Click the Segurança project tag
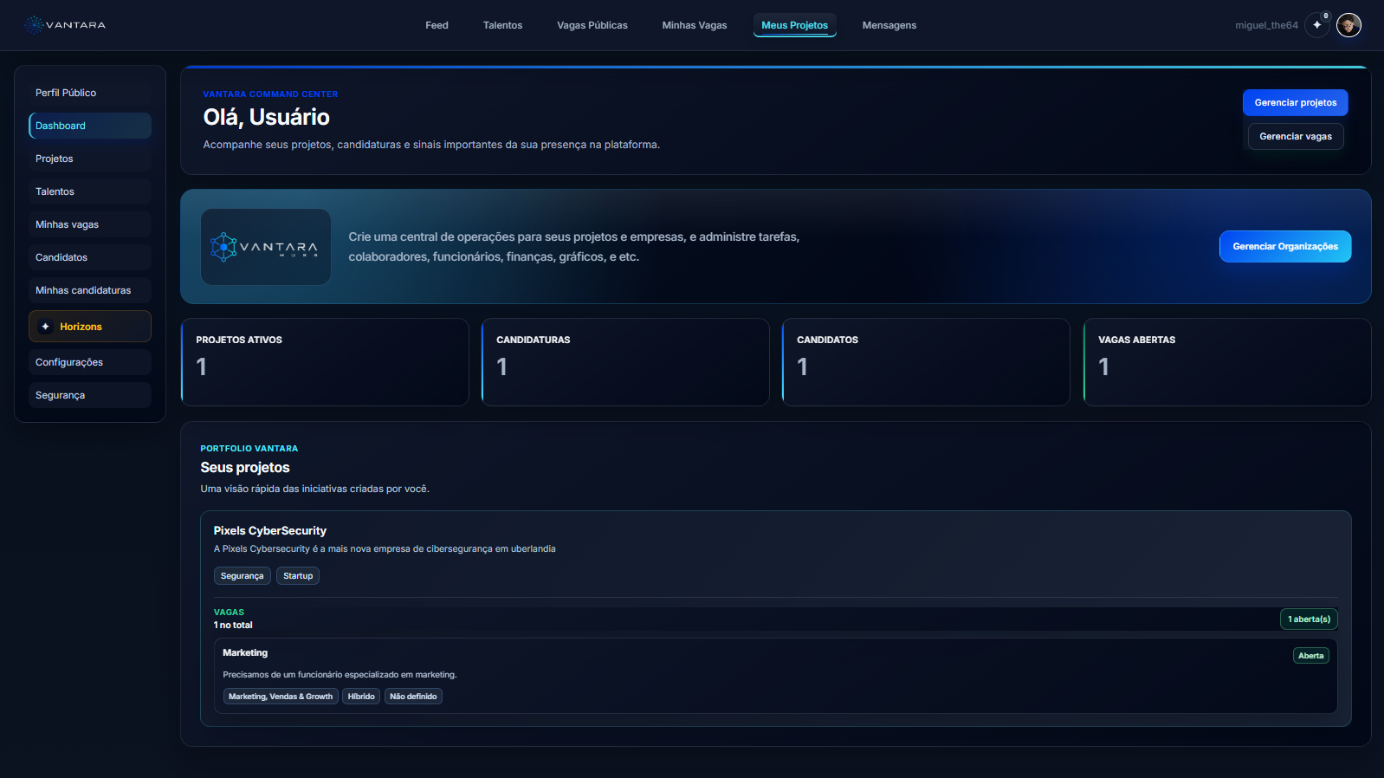The width and height of the screenshot is (1384, 778). pyautogui.click(x=242, y=576)
